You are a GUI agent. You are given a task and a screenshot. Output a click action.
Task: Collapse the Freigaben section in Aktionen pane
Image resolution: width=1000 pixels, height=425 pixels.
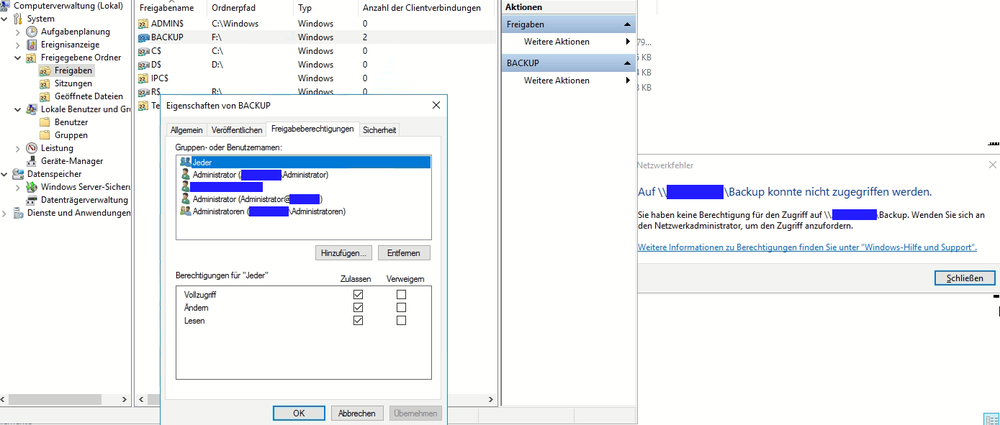coord(628,23)
